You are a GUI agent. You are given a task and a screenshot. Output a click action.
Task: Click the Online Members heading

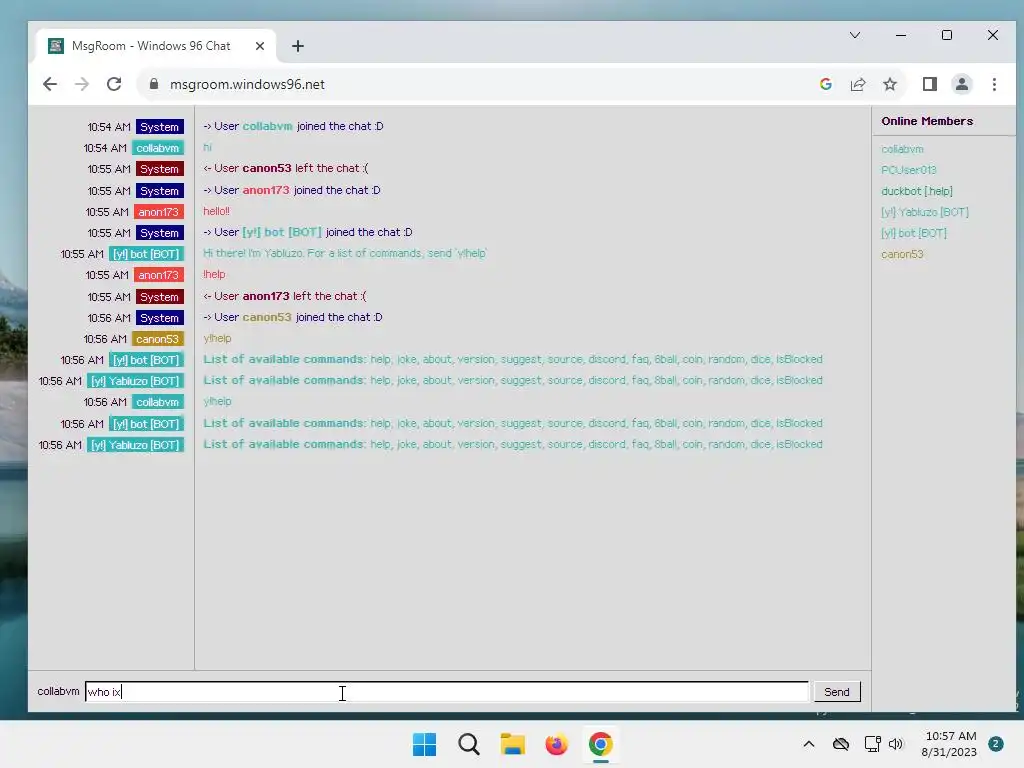(x=927, y=121)
